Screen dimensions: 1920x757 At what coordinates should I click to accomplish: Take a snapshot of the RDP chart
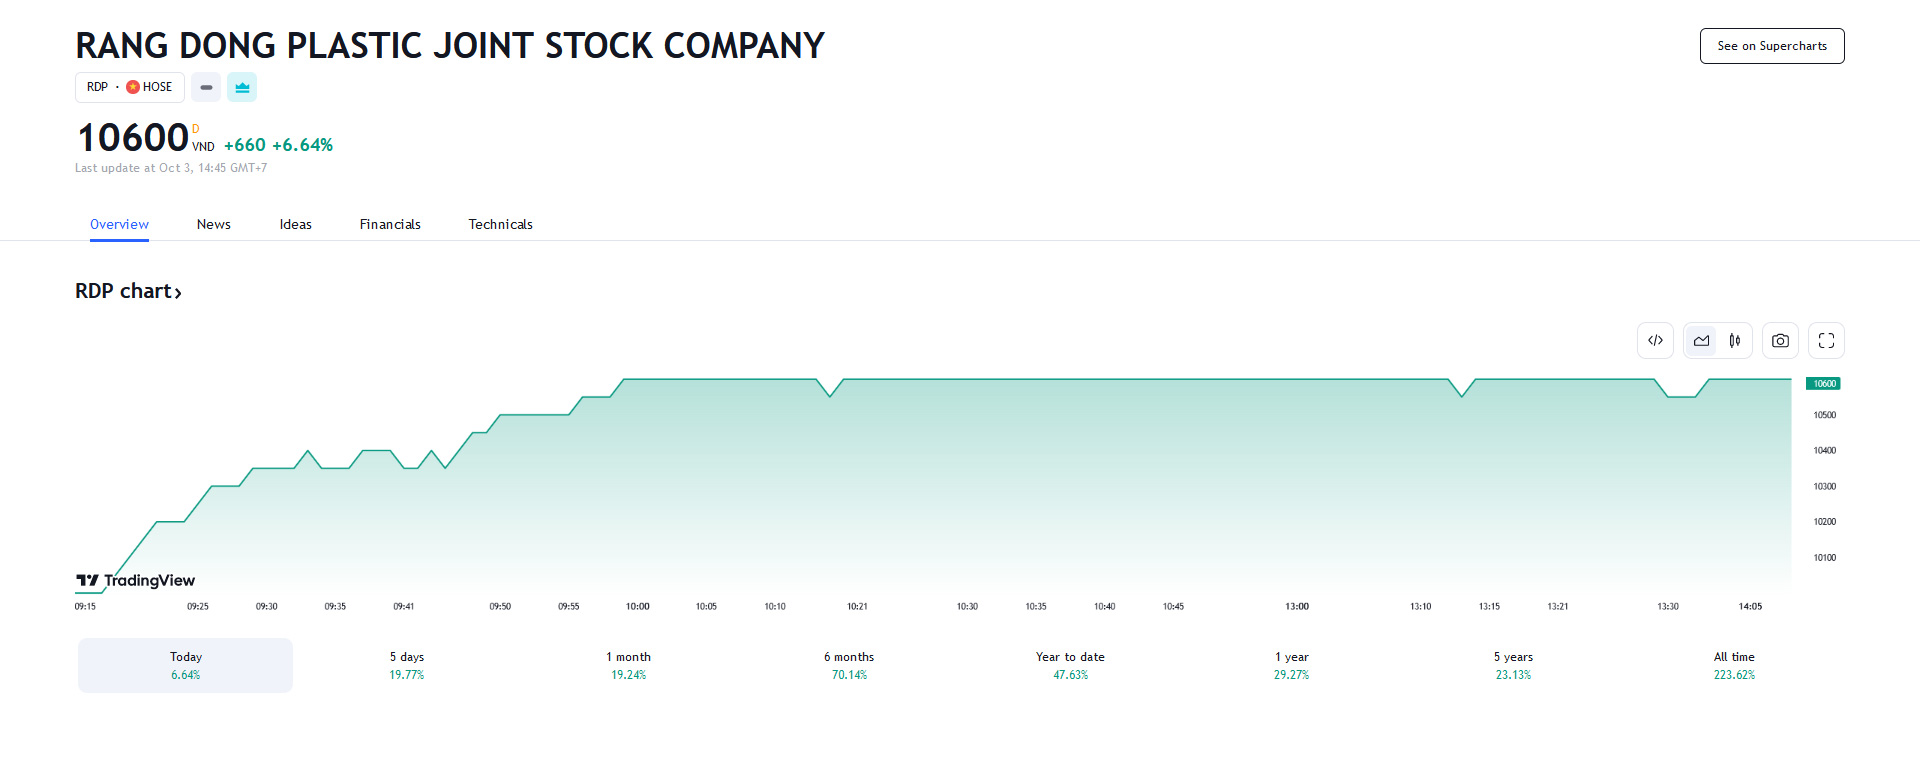[1780, 340]
